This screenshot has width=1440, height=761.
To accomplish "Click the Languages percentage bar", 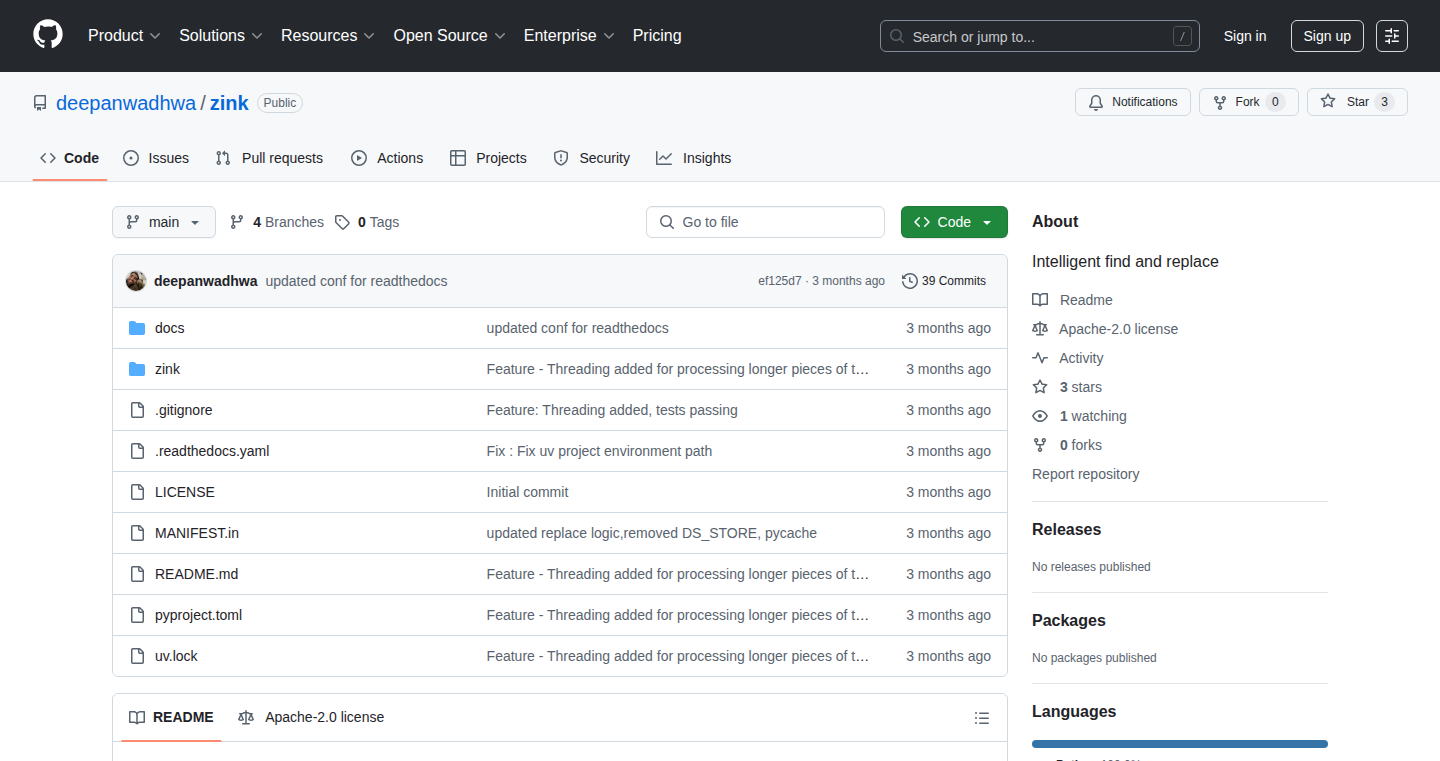I will (x=1180, y=744).
